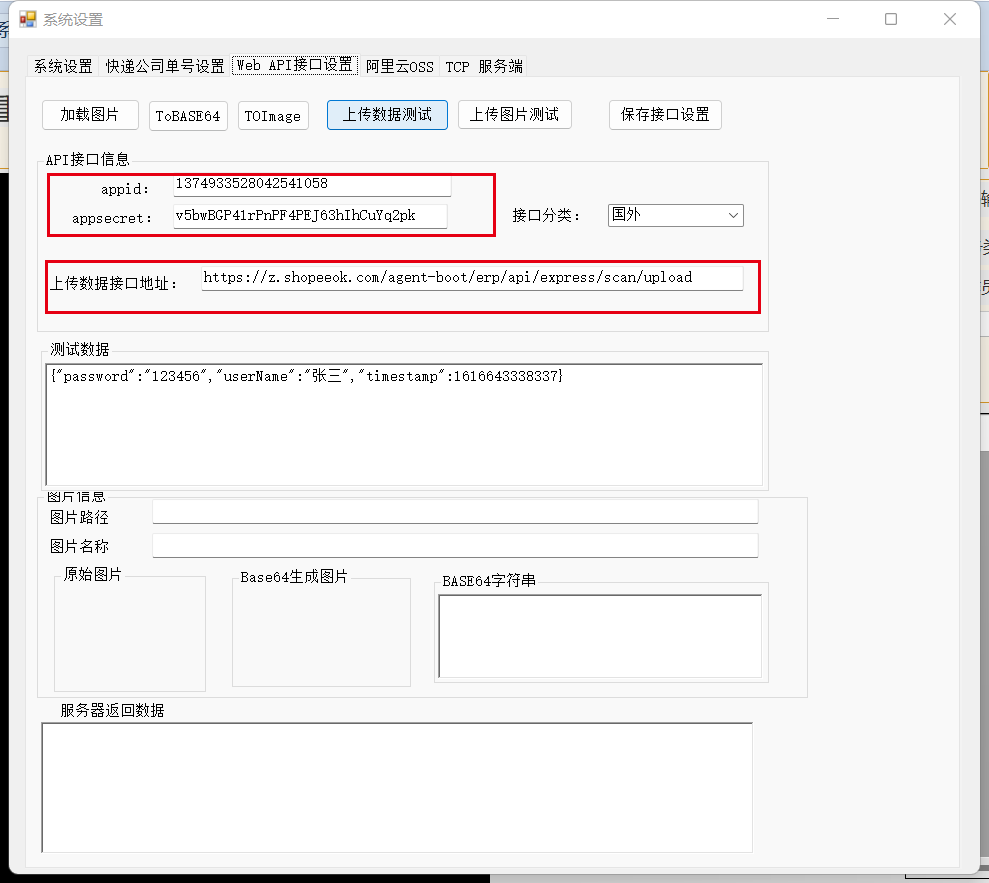Click into 上传数据接口地址 URL field
The width and height of the screenshot is (989, 883).
coord(472,278)
